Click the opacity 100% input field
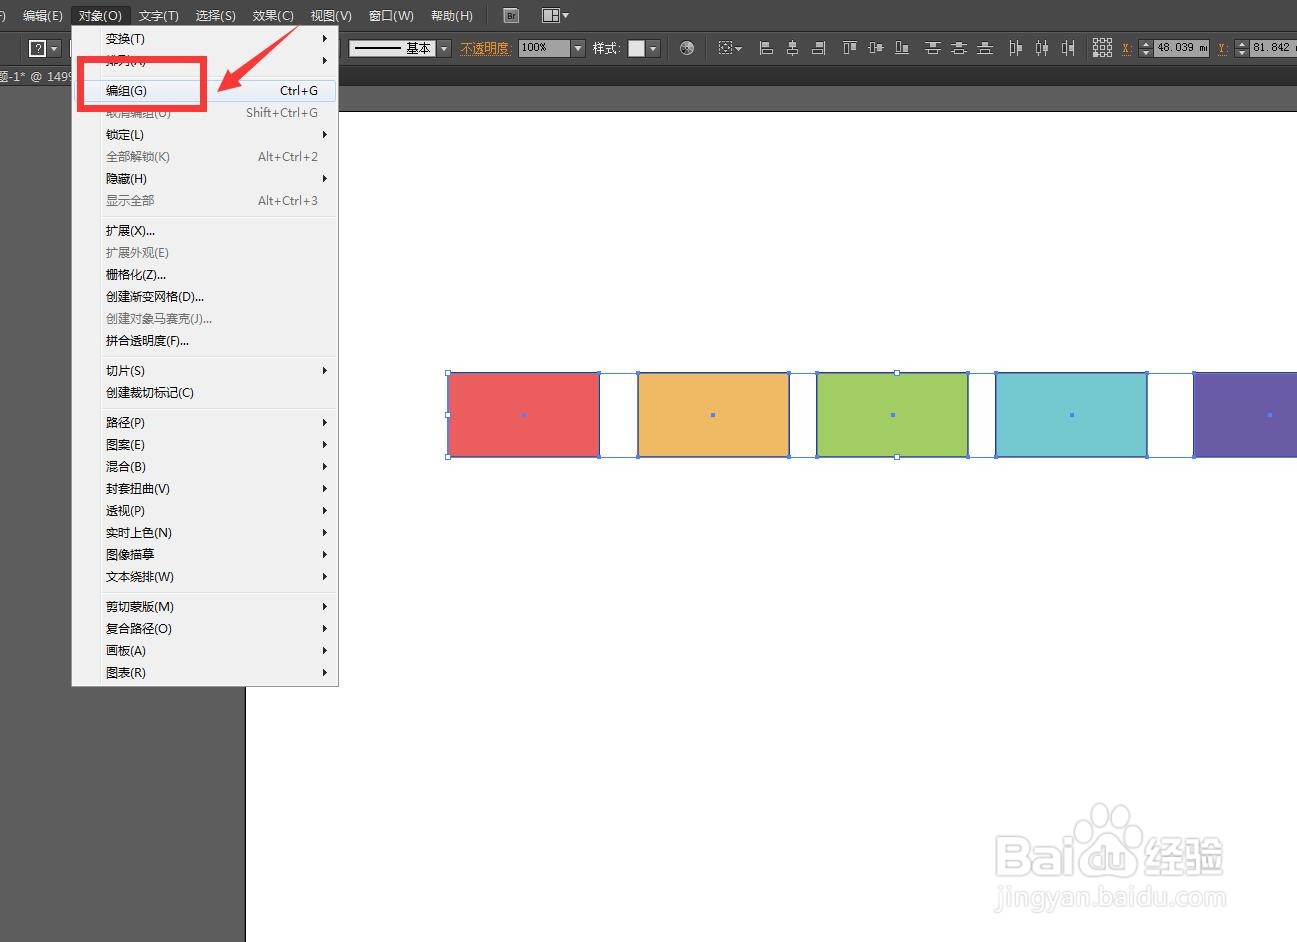 (544, 48)
